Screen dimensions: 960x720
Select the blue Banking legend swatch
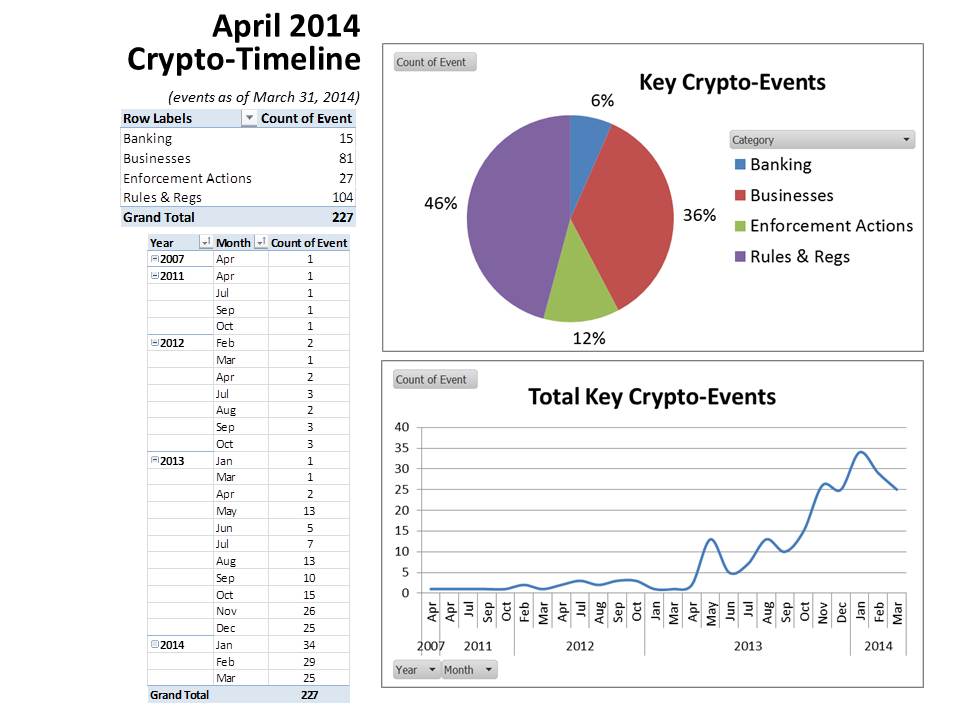[739, 165]
